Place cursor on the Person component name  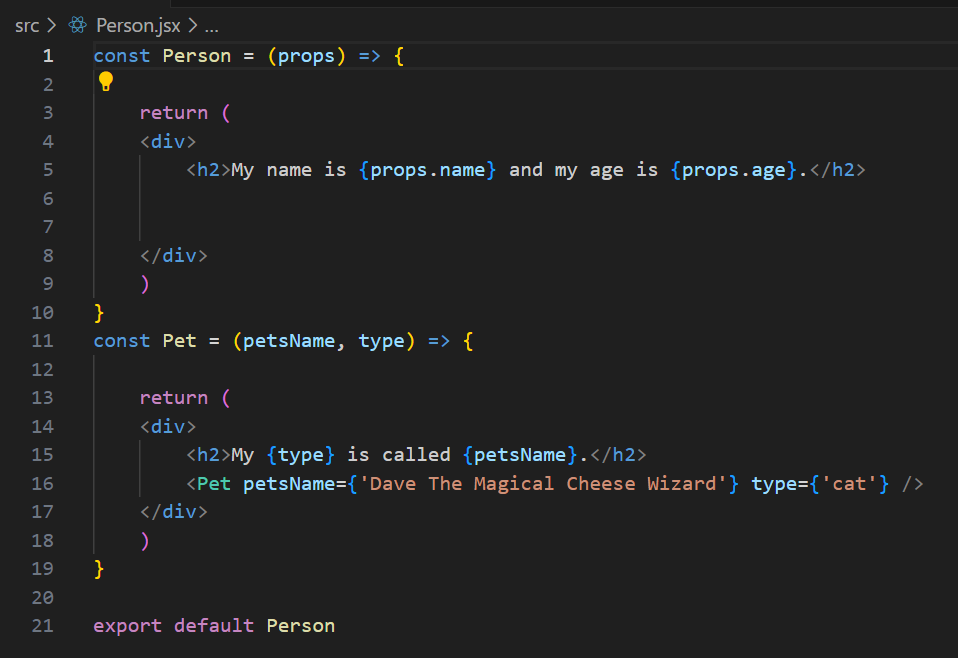pyautogui.click(x=197, y=56)
